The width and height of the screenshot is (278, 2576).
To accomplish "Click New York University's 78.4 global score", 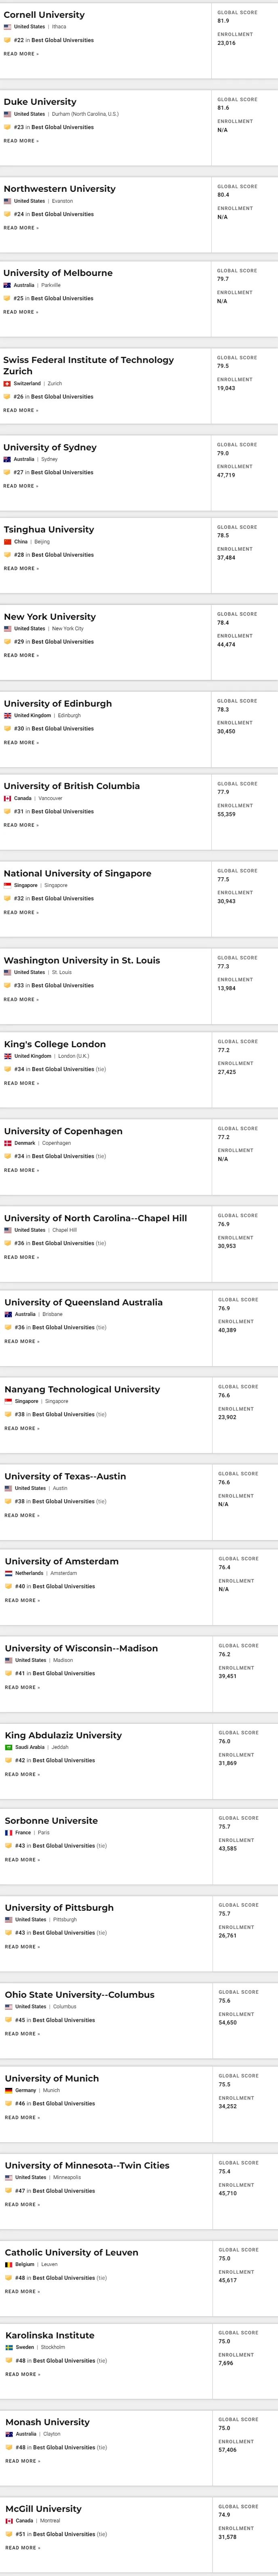I will [x=223, y=622].
